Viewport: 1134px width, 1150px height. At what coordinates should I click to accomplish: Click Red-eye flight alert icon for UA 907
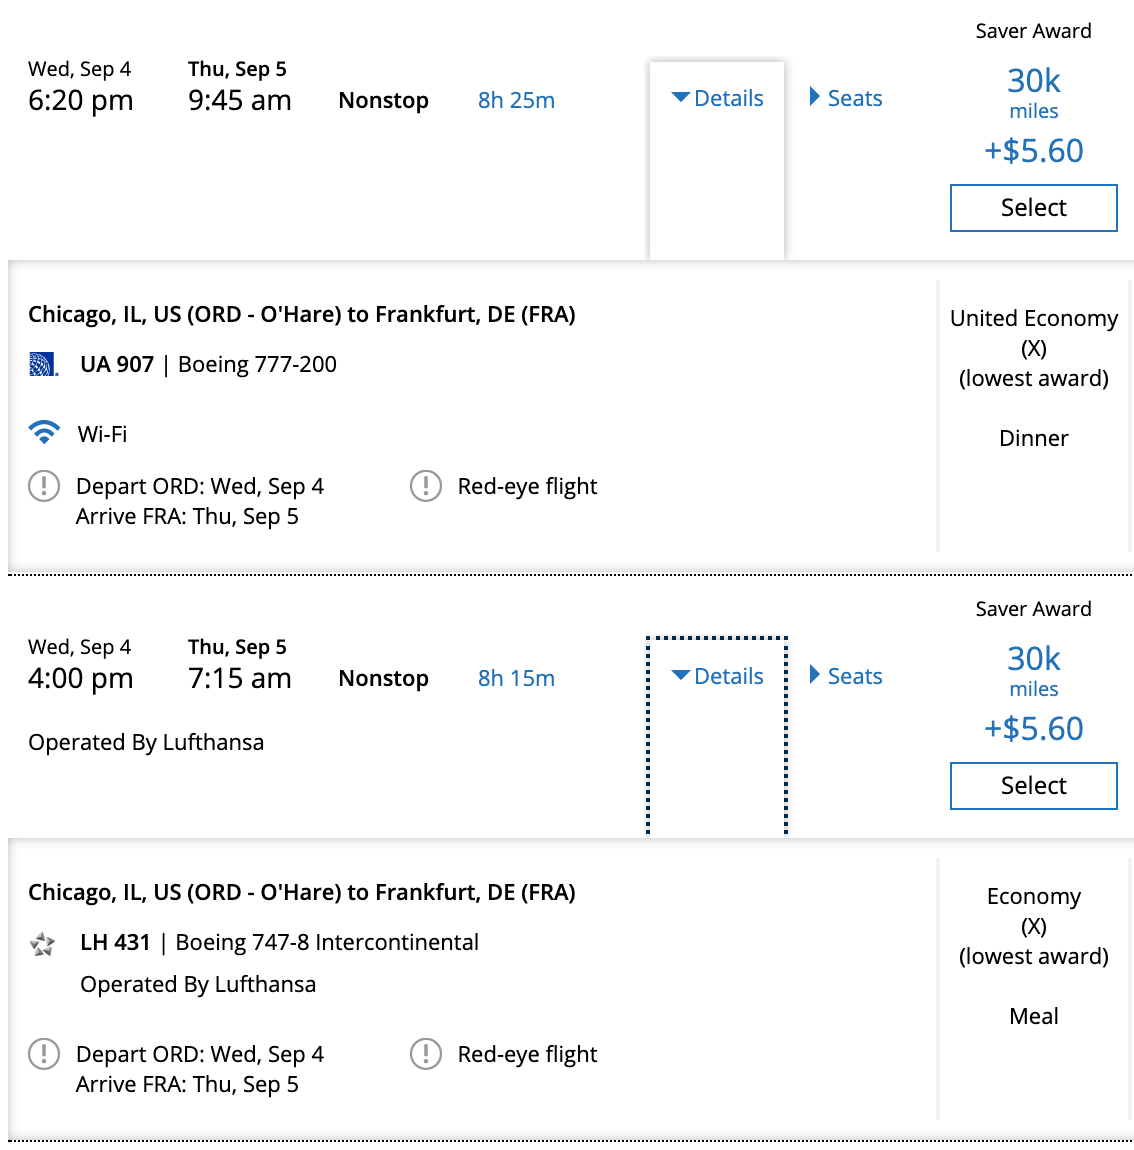(426, 486)
